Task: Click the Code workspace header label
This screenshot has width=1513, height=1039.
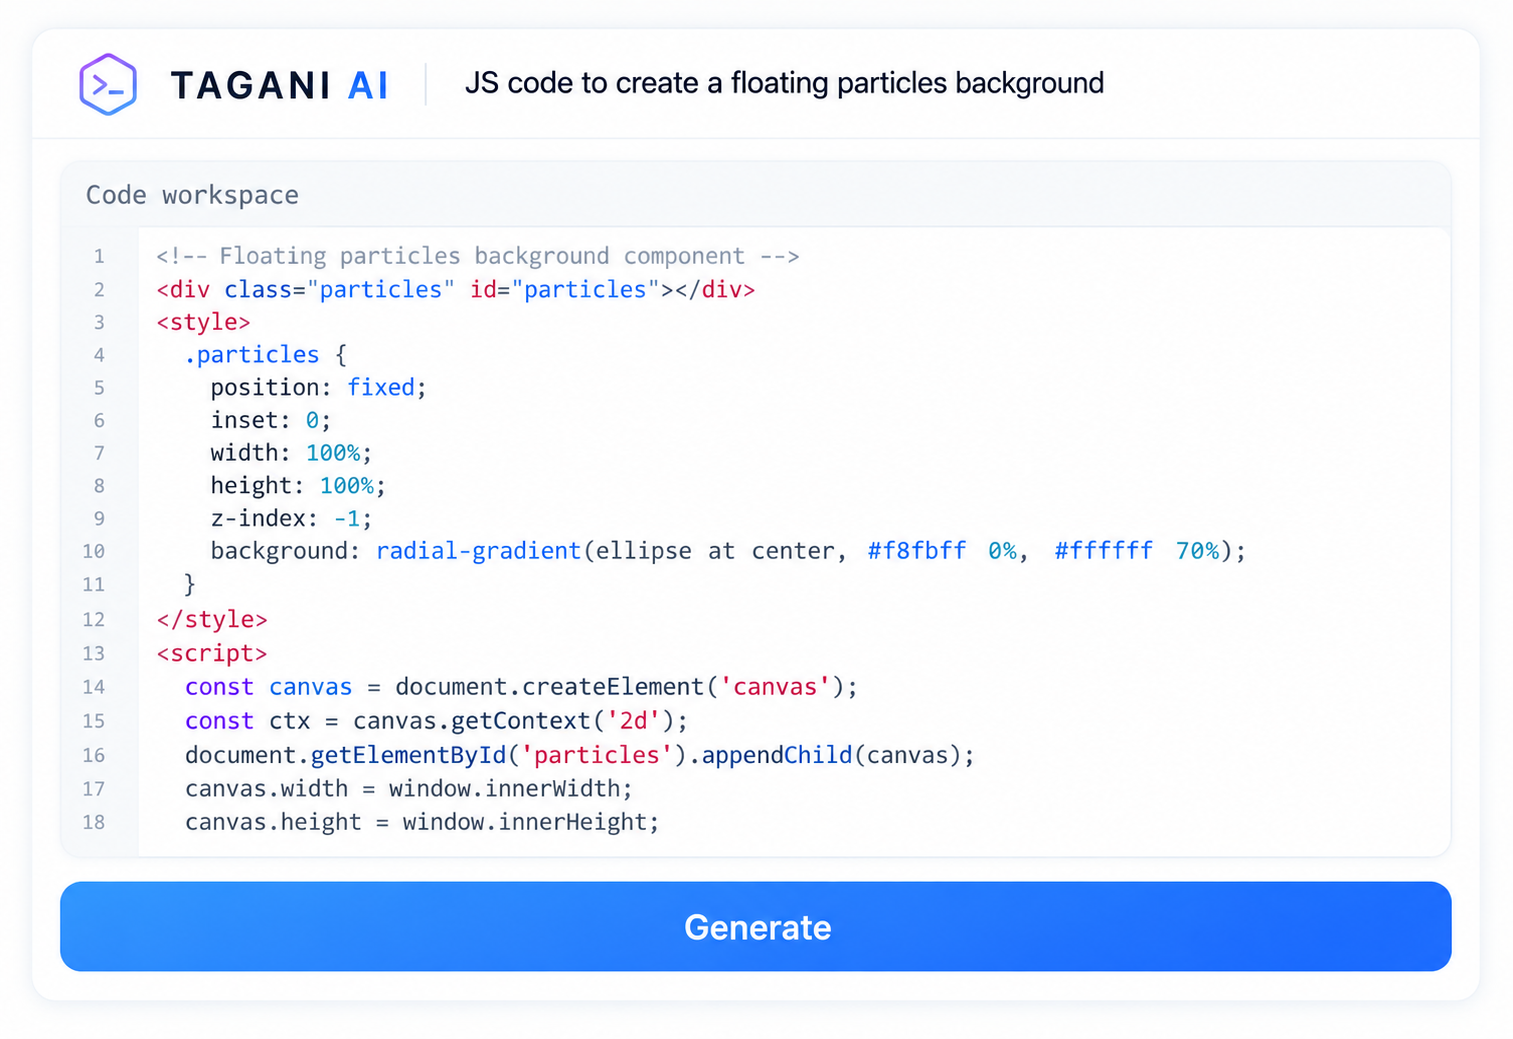Action: click(192, 195)
